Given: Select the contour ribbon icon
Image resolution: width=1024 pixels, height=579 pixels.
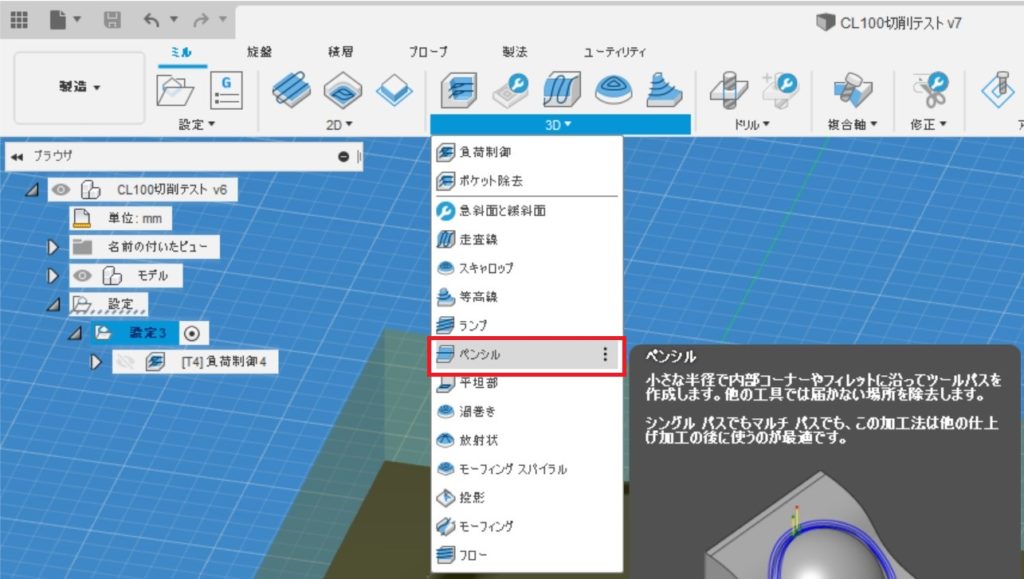Looking at the screenshot, I should (x=664, y=89).
